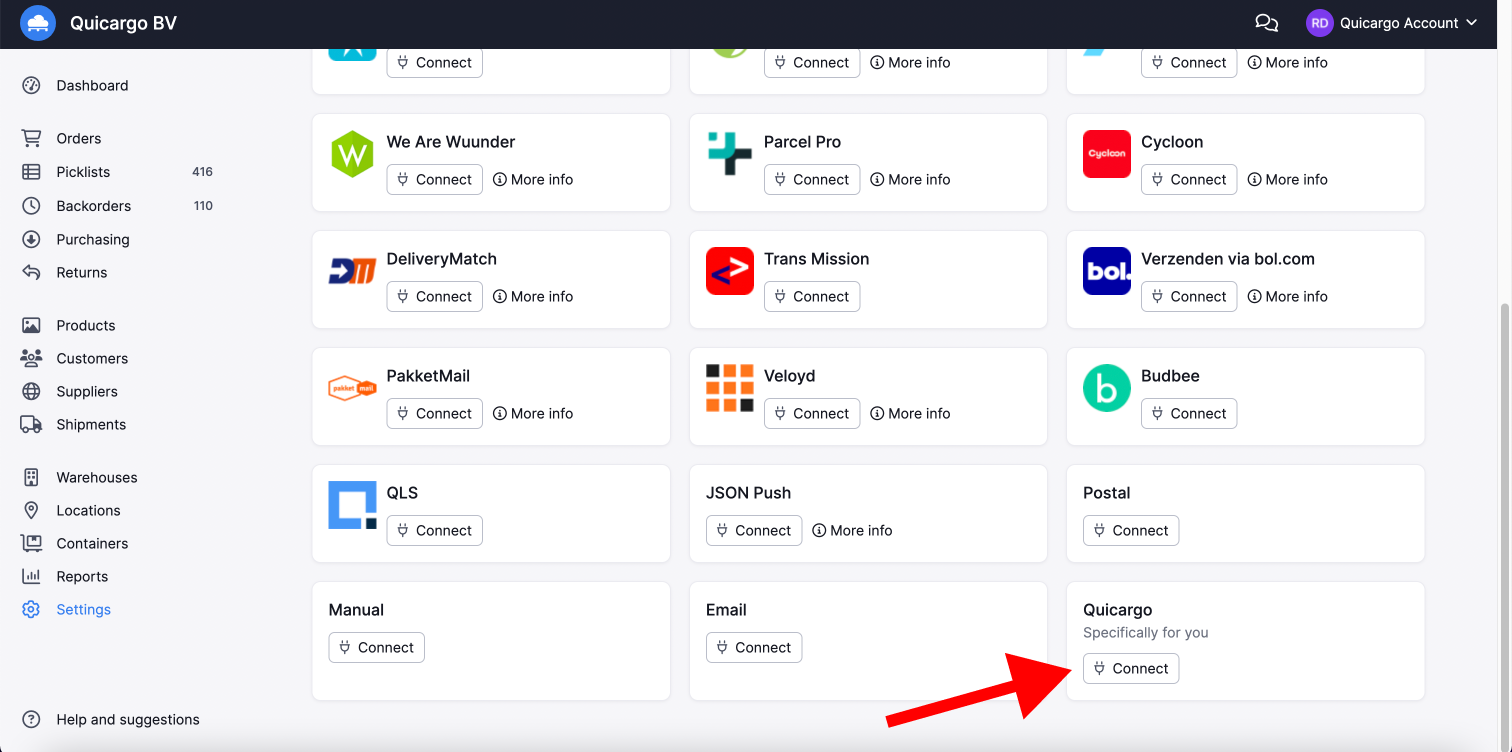Click the Customers people icon

tap(31, 358)
